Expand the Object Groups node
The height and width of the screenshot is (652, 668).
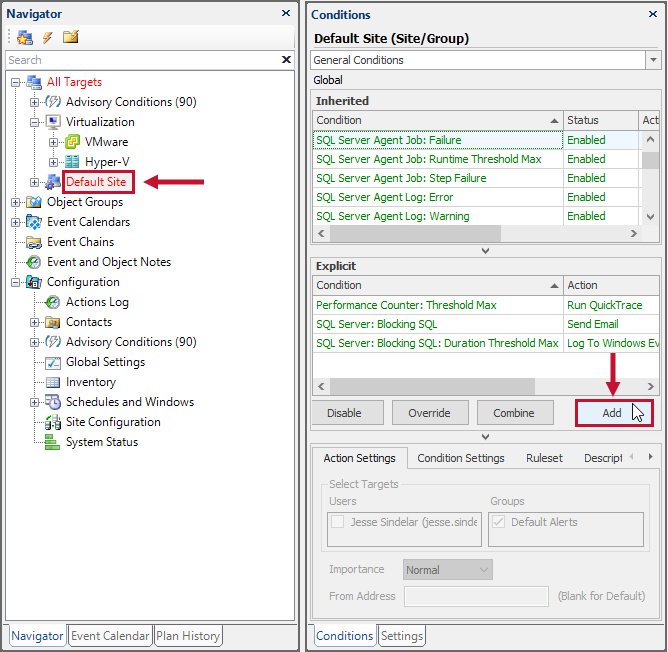[x=16, y=202]
